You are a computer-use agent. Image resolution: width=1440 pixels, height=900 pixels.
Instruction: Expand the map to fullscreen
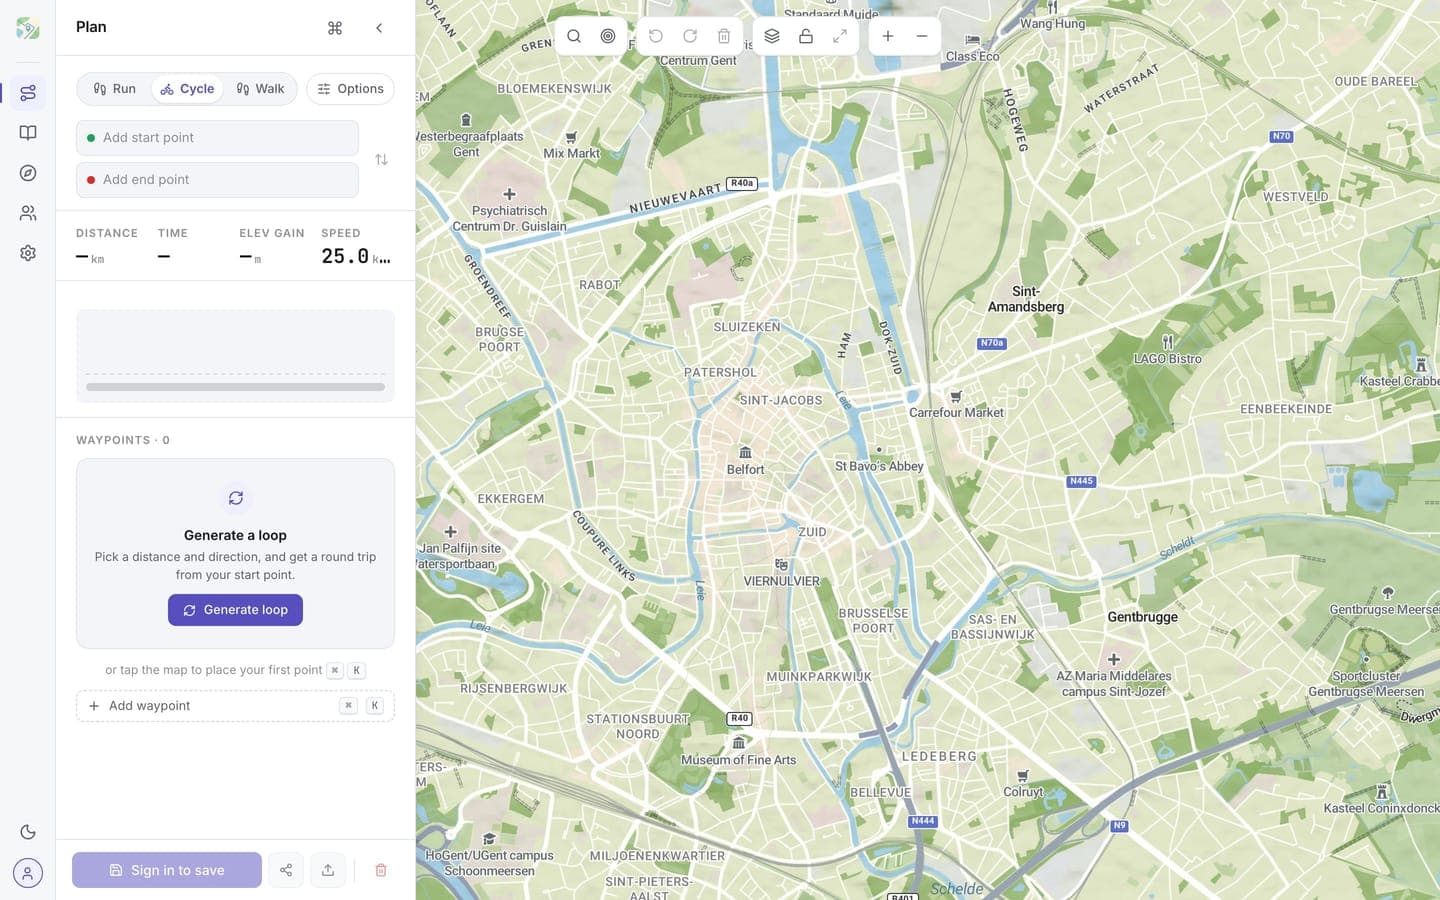pos(840,36)
